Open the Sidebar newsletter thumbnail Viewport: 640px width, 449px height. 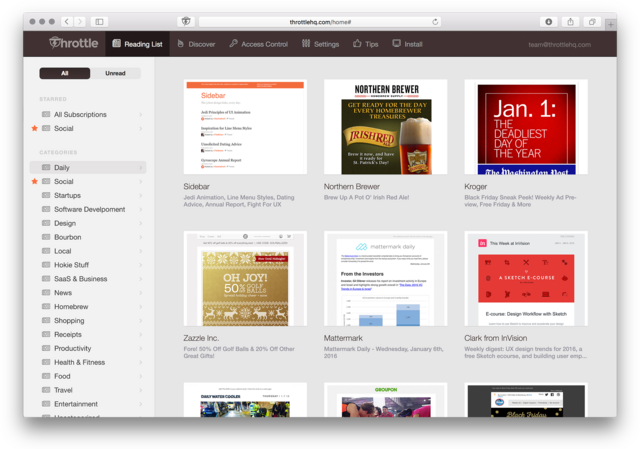pyautogui.click(x=245, y=127)
